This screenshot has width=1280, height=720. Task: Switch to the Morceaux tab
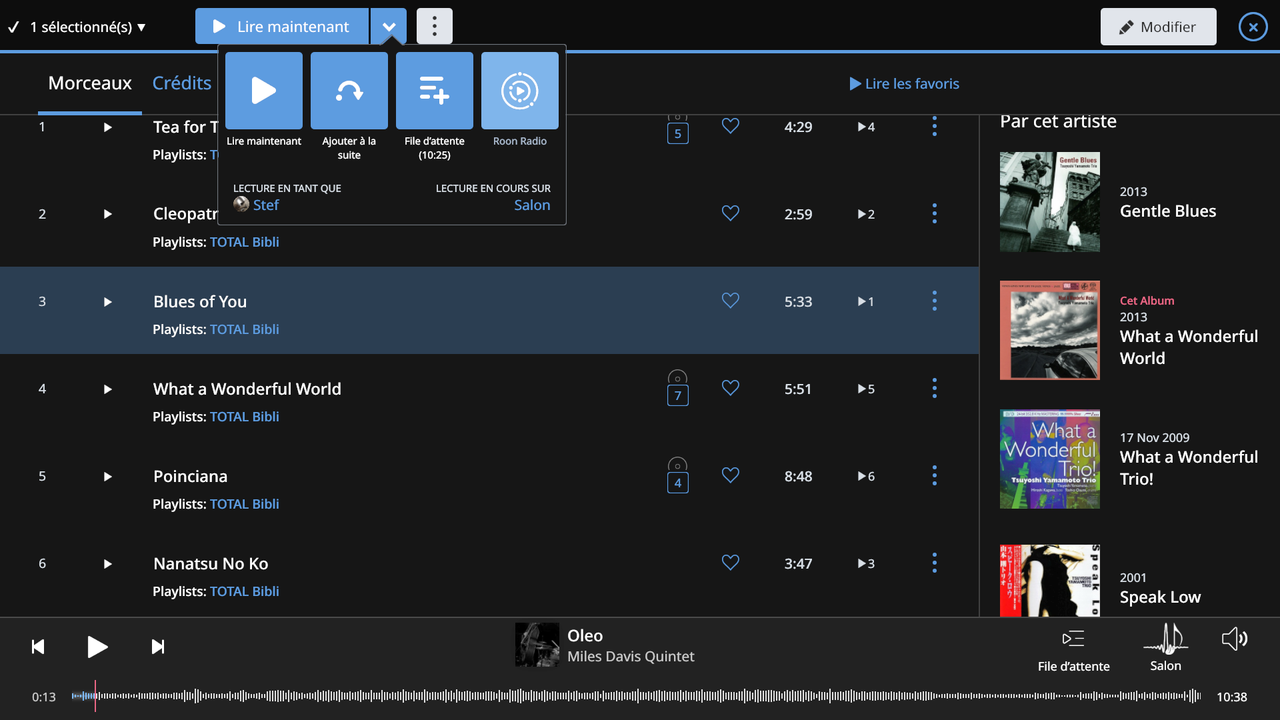[90, 83]
